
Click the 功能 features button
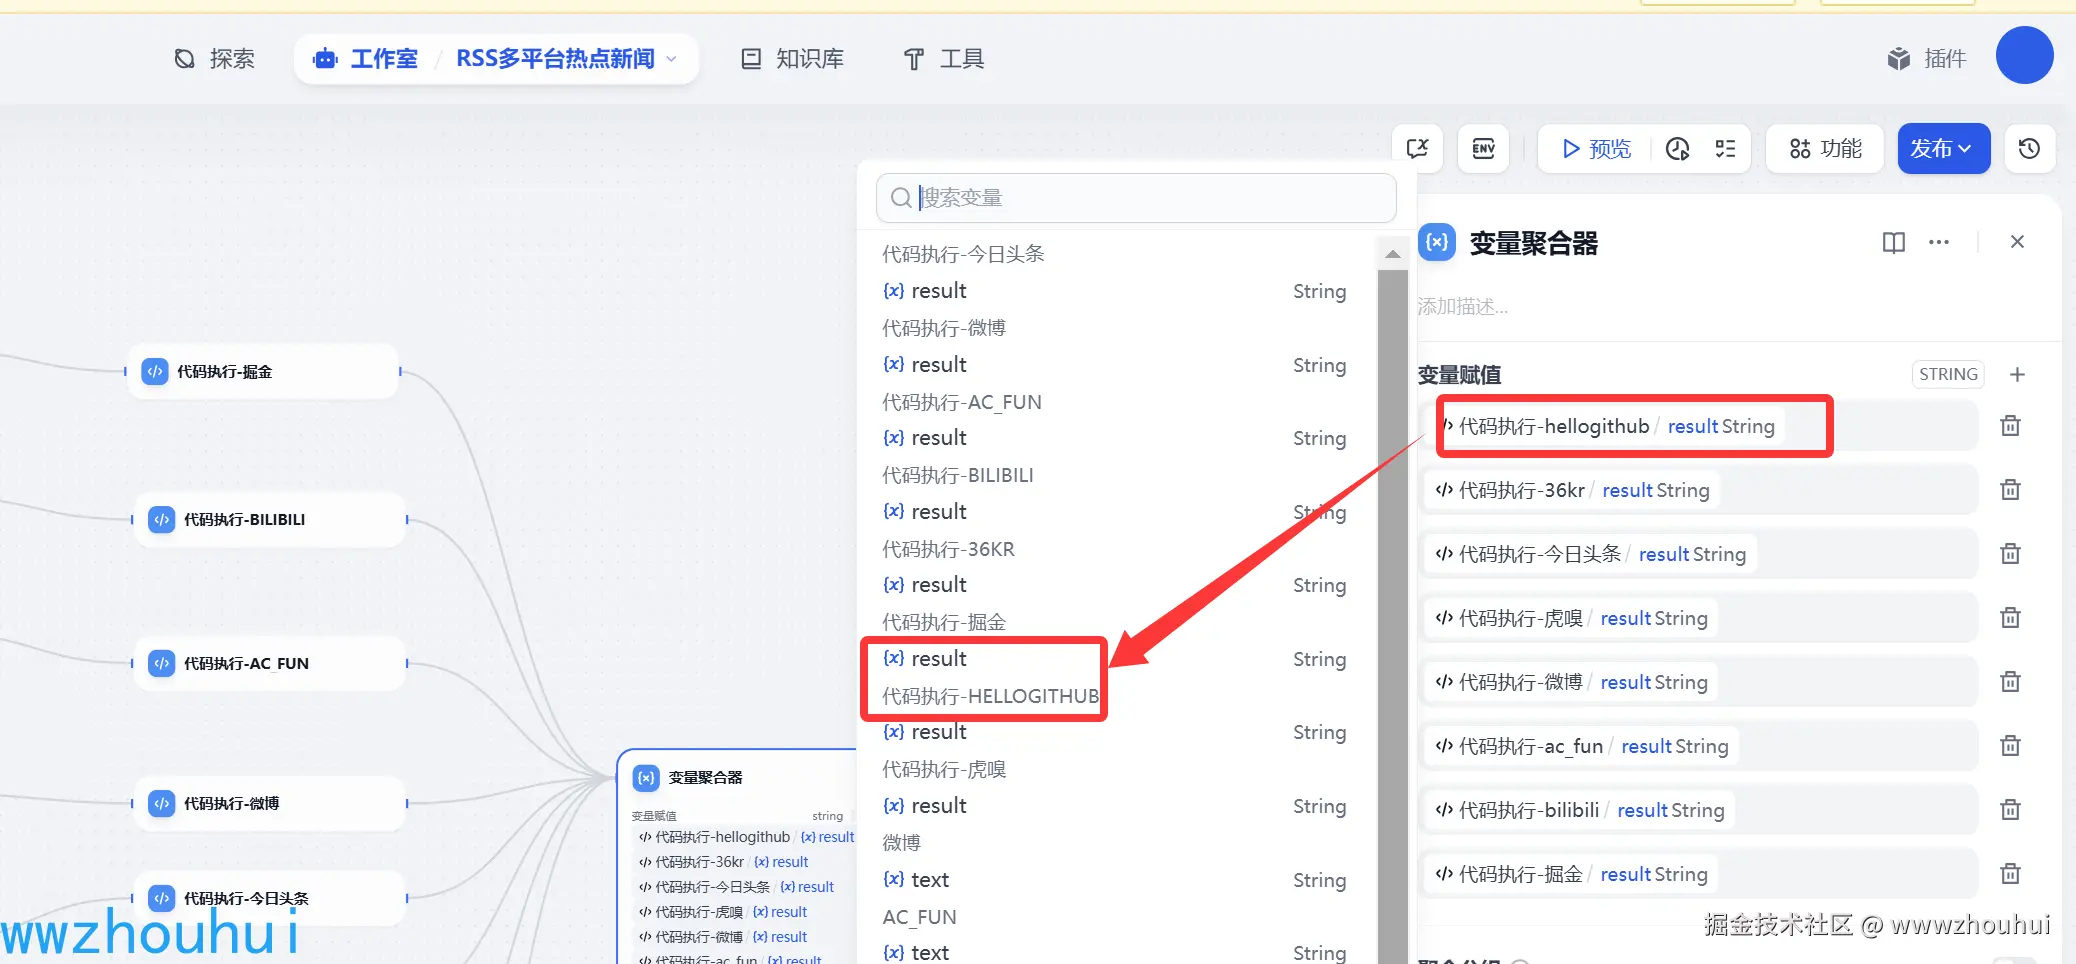click(x=1825, y=149)
